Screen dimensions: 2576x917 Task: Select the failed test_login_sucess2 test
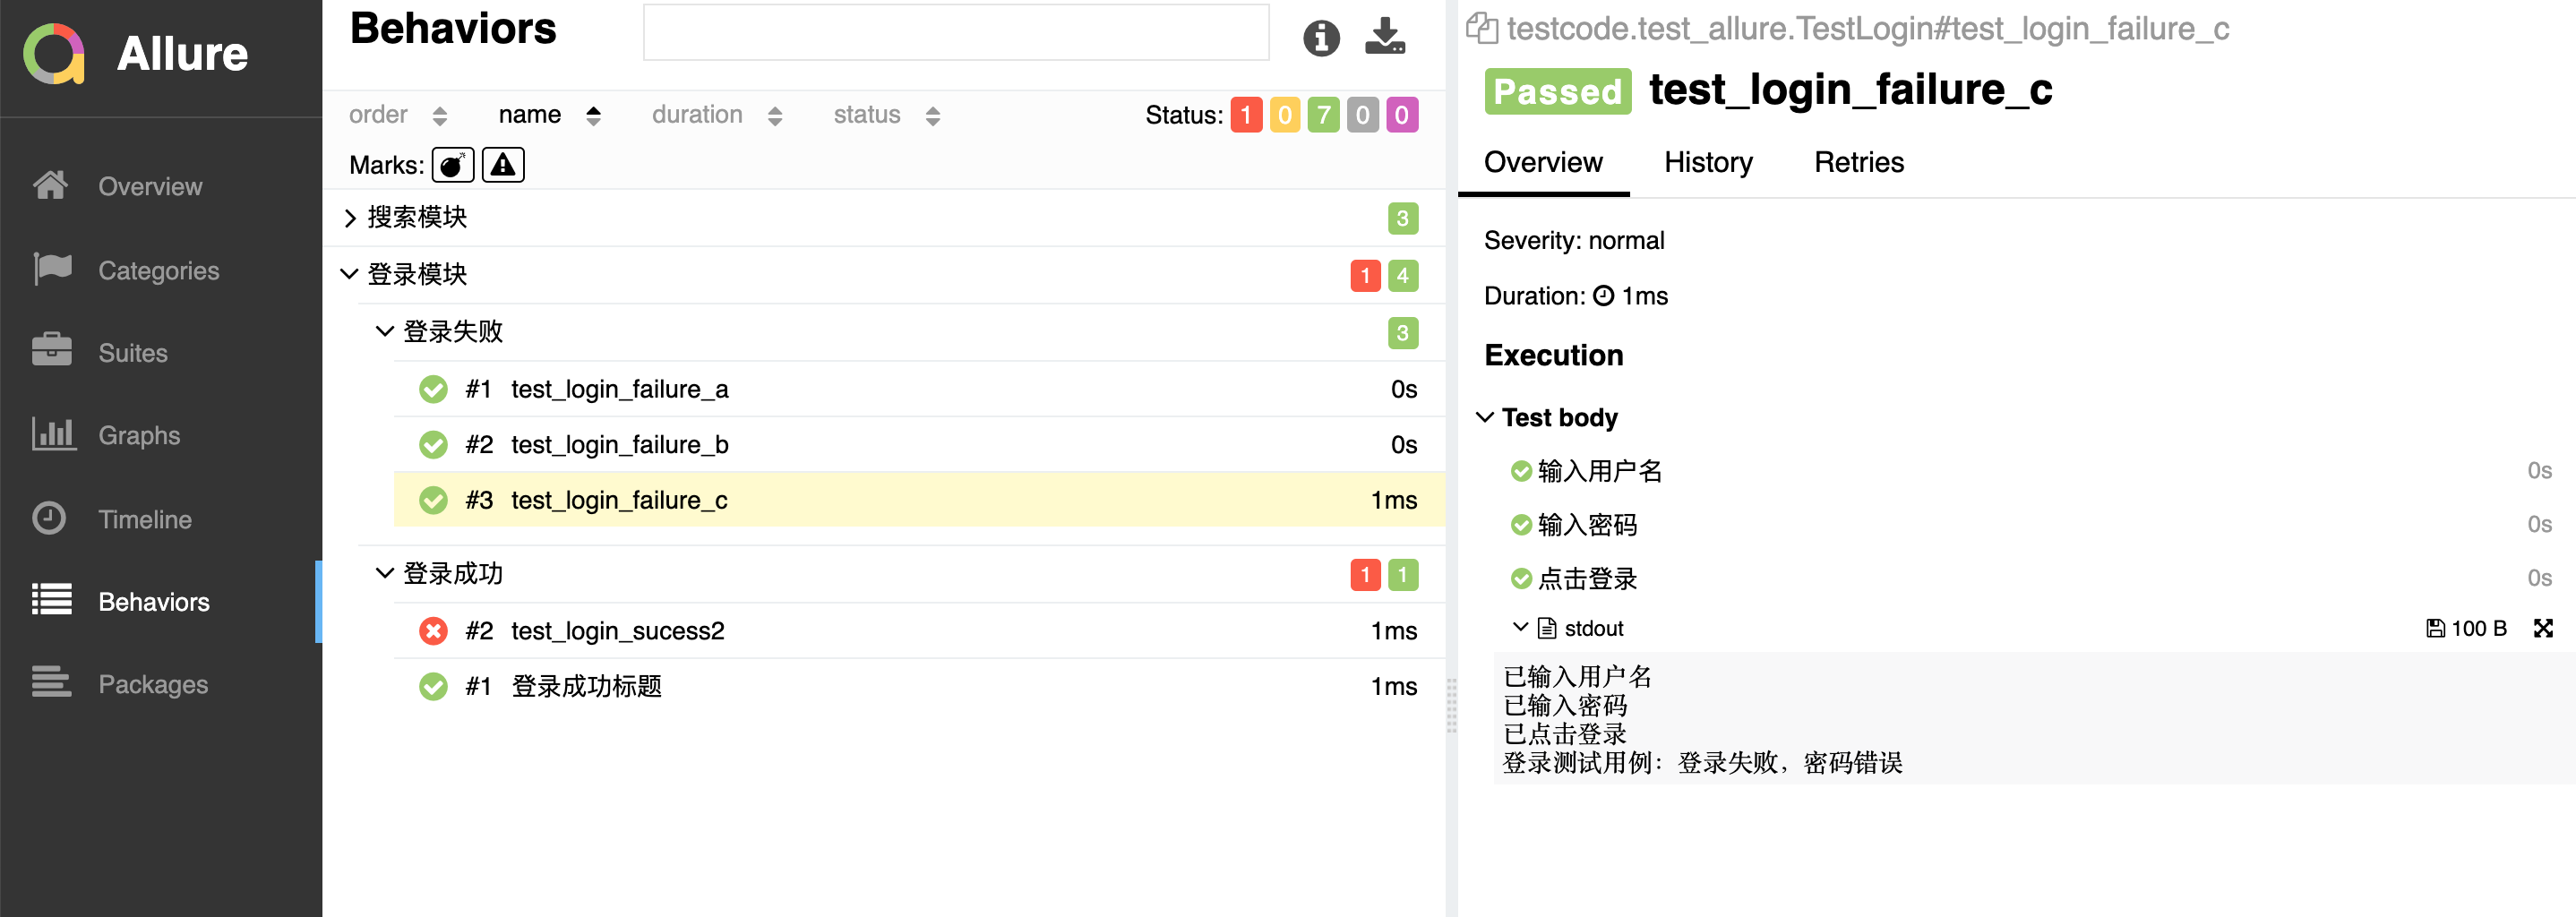617,631
